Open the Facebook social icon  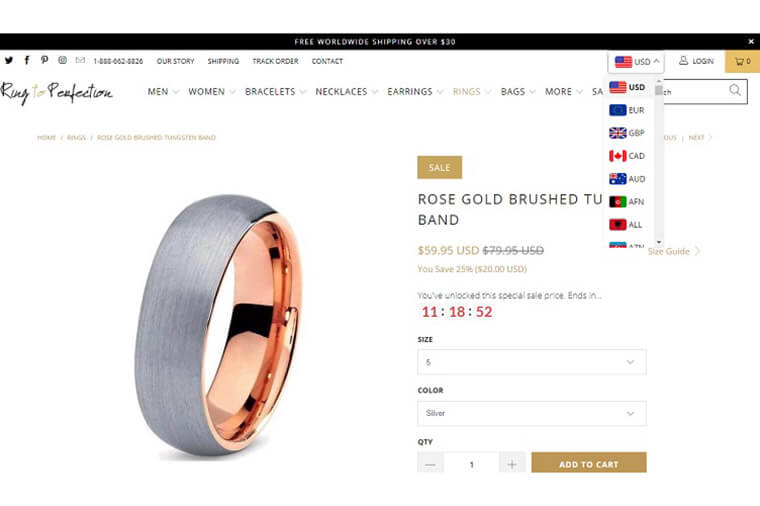27,60
